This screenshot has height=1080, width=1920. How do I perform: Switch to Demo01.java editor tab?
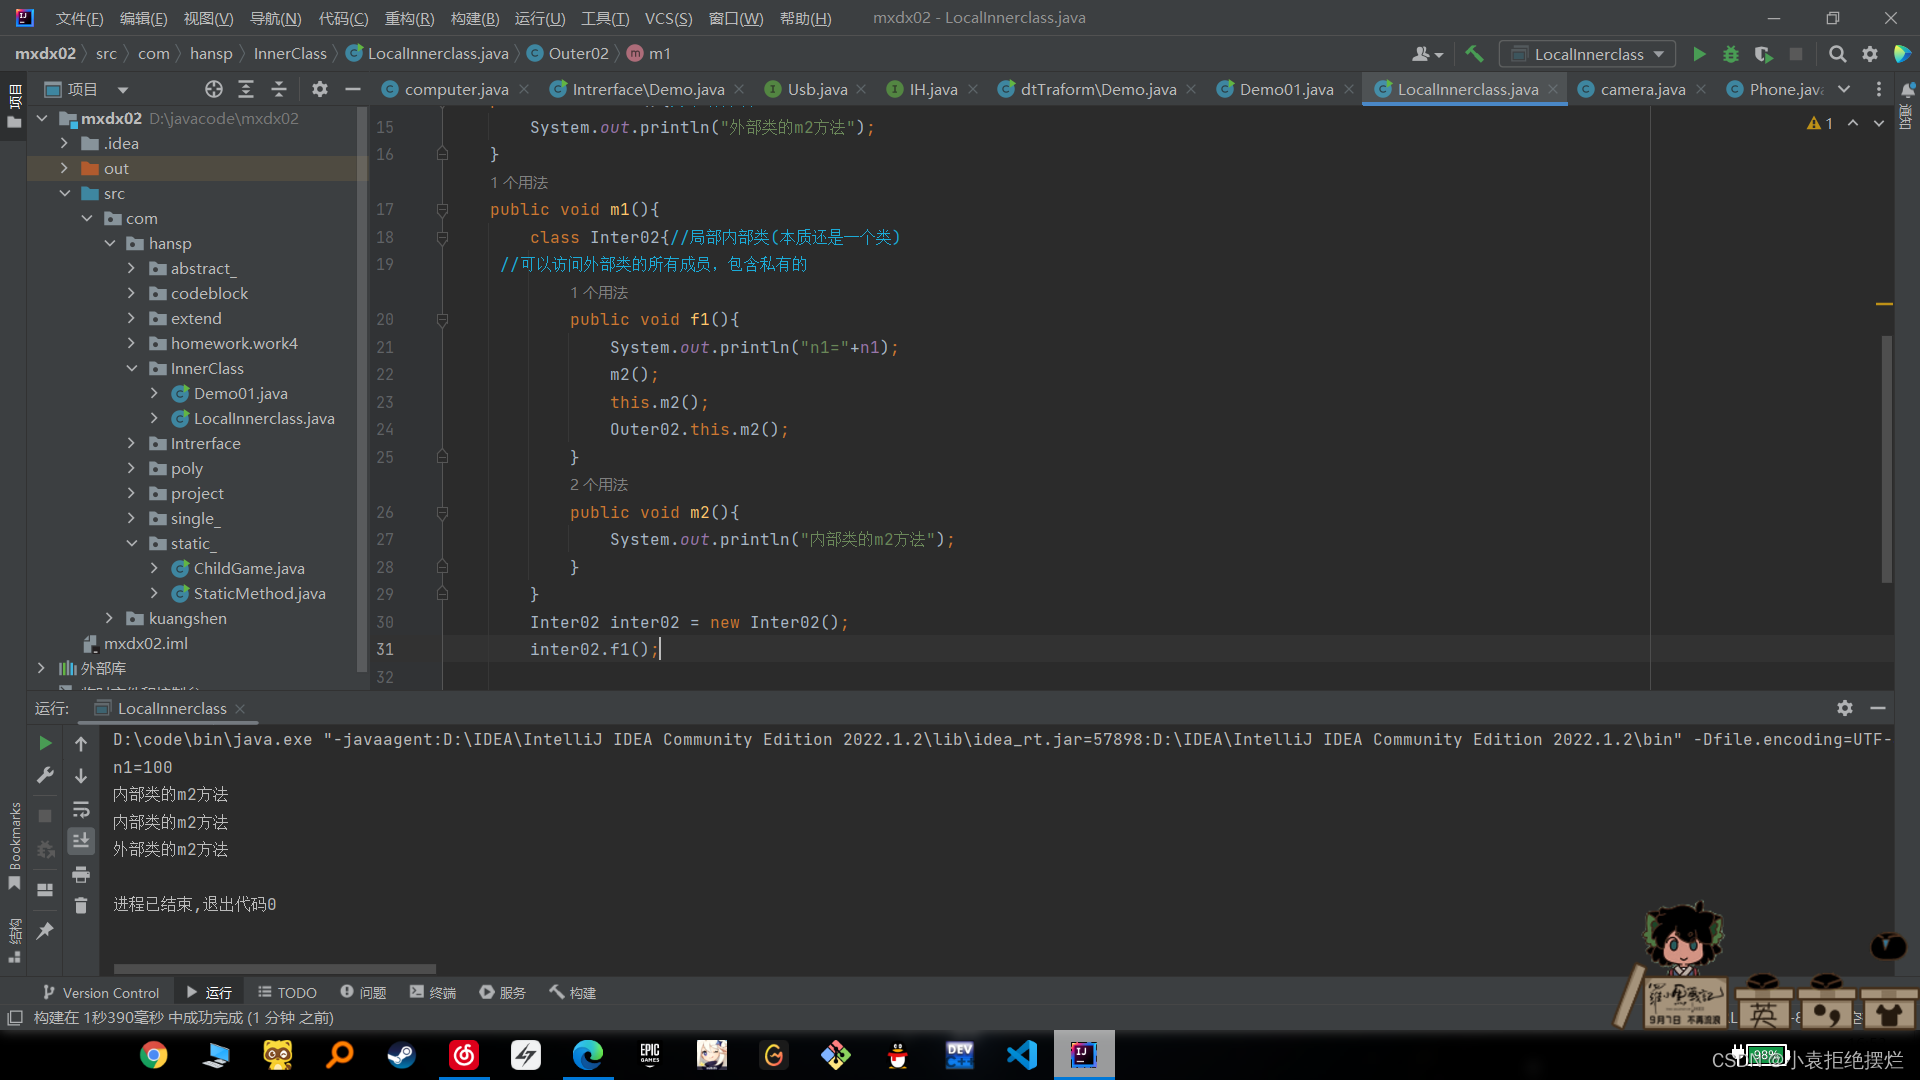point(1286,89)
